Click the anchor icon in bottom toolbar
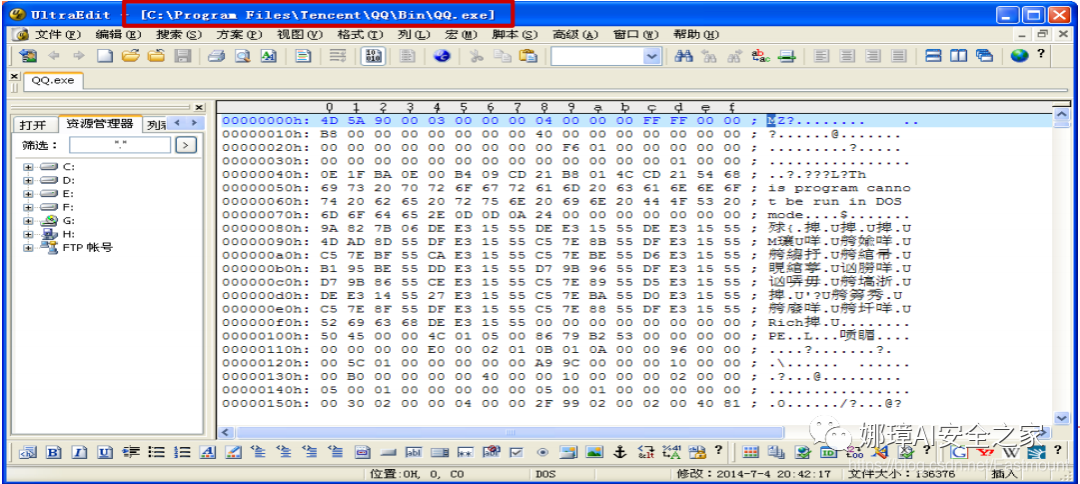 click(x=619, y=452)
